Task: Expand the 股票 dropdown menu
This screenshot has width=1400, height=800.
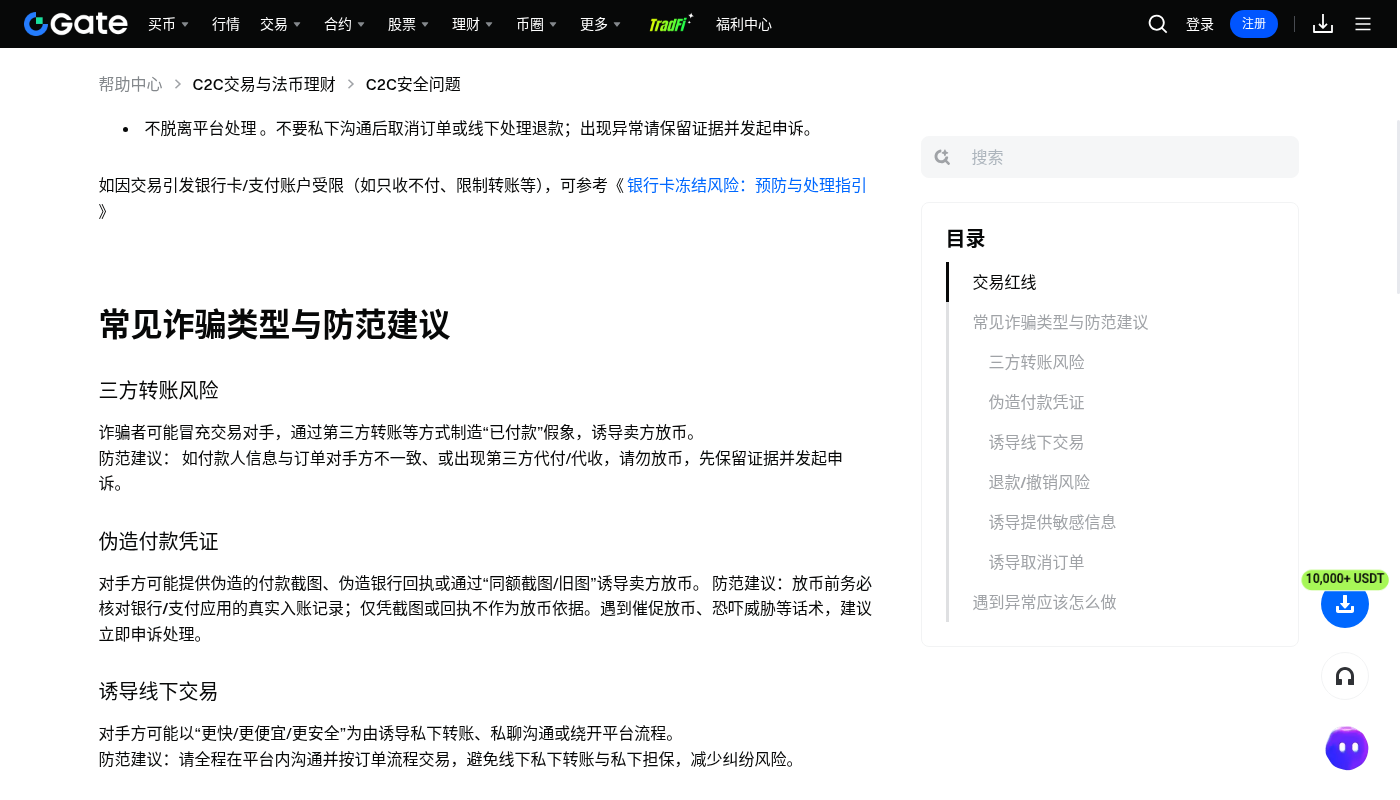Action: (x=409, y=24)
